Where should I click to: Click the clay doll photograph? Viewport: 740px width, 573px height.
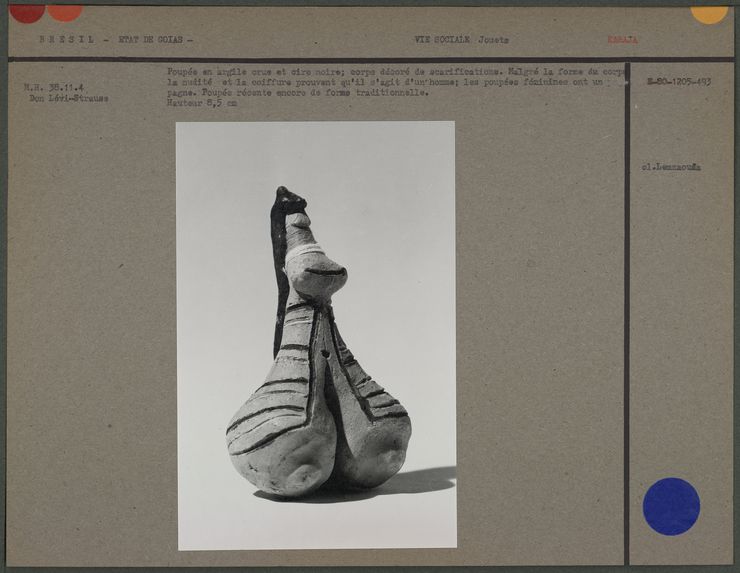point(316,335)
